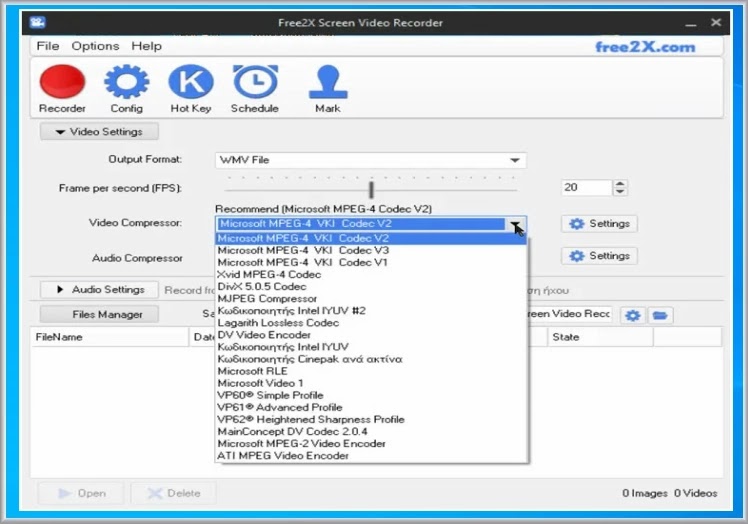The width and height of the screenshot is (748, 524).
Task: Decrease FPS with the down spinner arrow
Action: point(620,191)
